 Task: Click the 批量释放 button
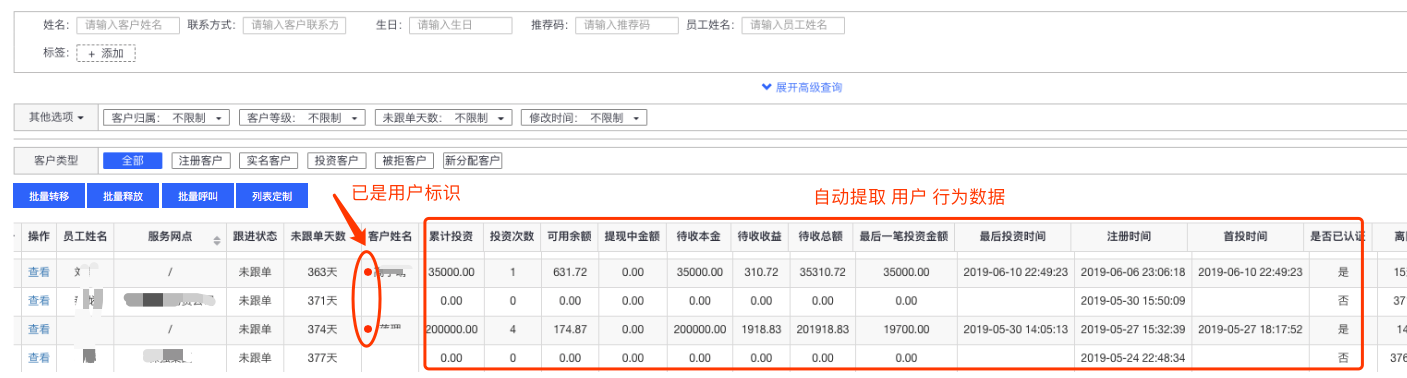[123, 197]
